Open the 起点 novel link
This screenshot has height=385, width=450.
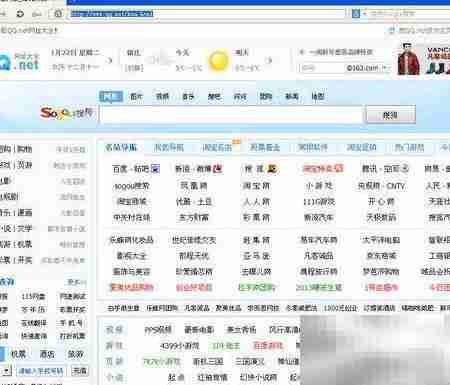[176, 377]
